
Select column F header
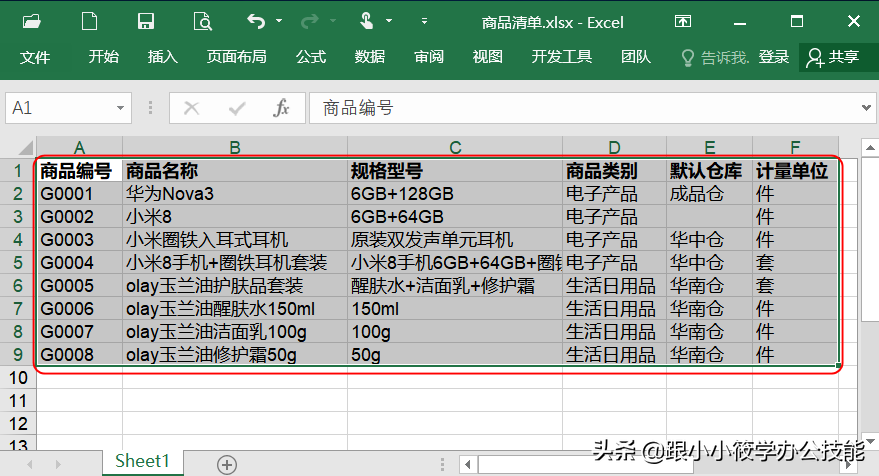(x=795, y=147)
